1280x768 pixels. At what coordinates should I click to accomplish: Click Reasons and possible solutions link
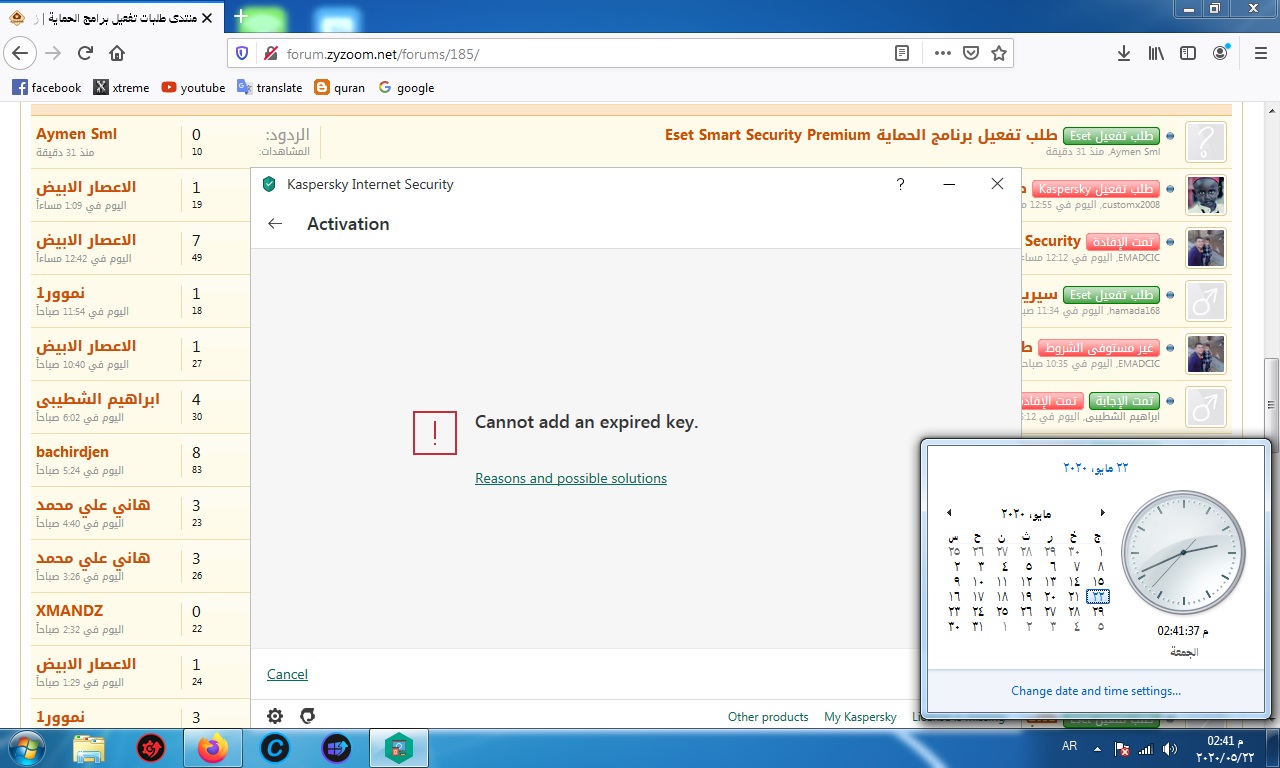pyautogui.click(x=571, y=479)
